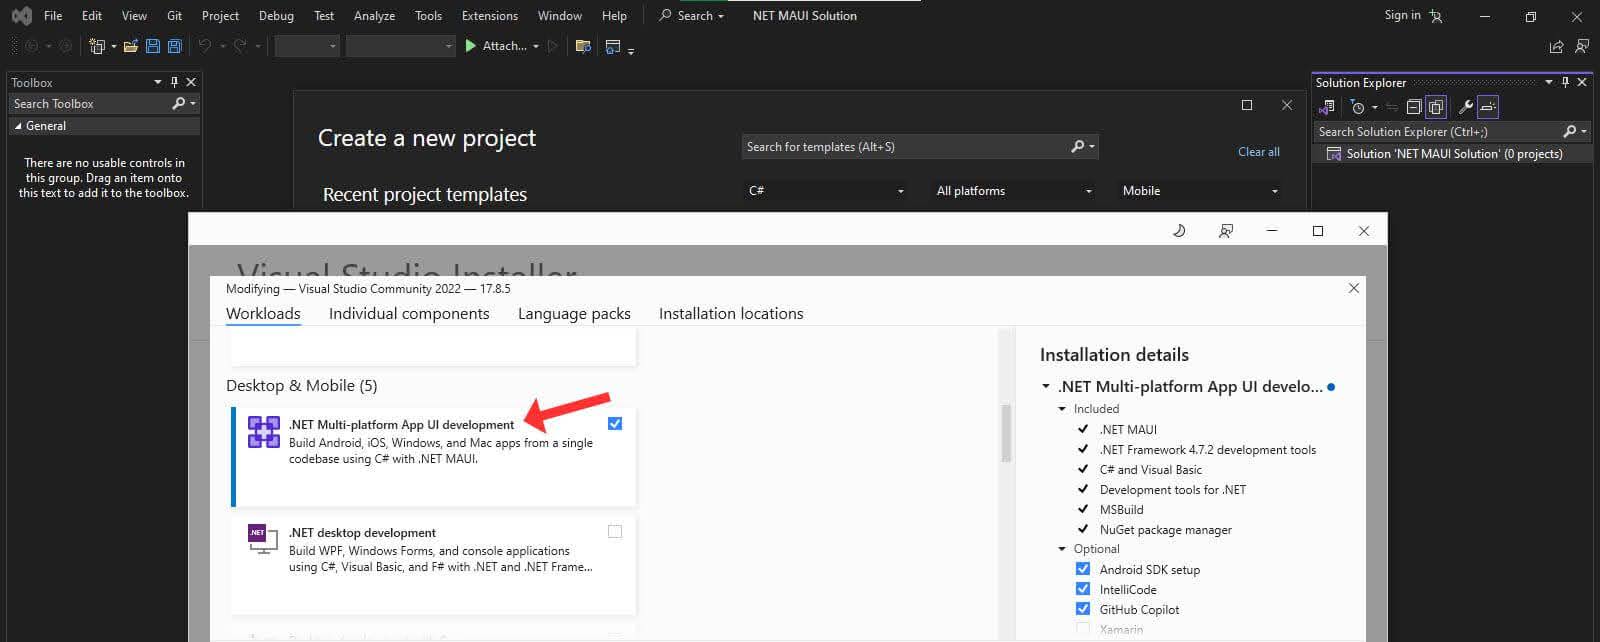Click the green Attach play button

click(471, 46)
